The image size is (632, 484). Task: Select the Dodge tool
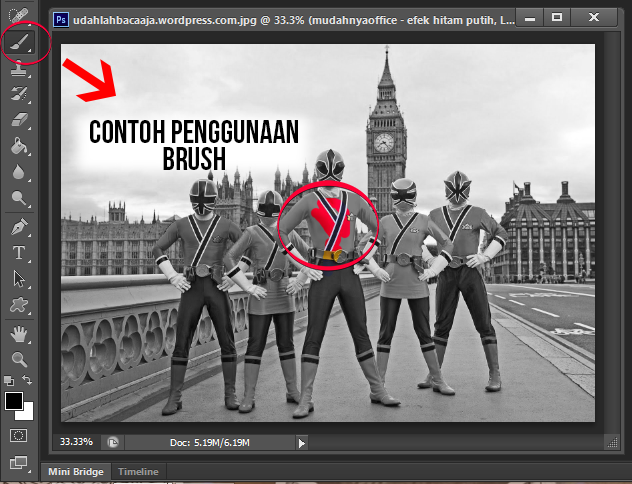tap(19, 197)
